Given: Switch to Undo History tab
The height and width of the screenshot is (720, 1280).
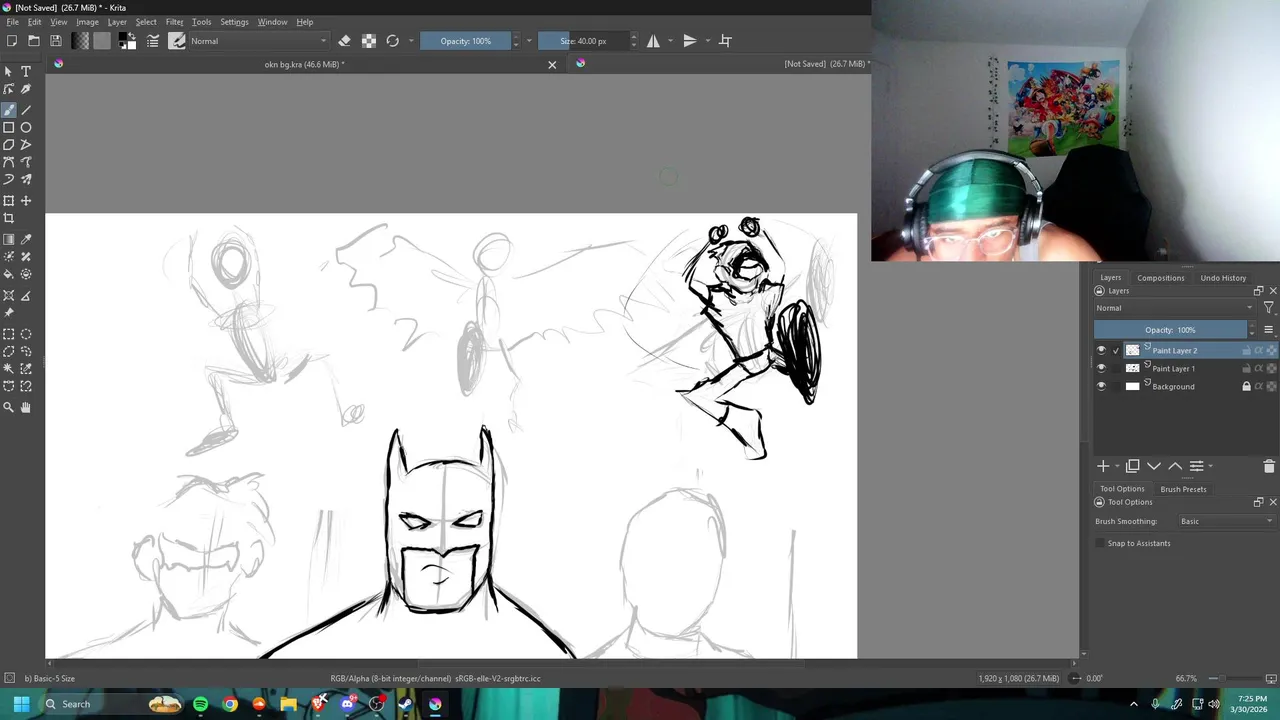Looking at the screenshot, I should [x=1223, y=278].
